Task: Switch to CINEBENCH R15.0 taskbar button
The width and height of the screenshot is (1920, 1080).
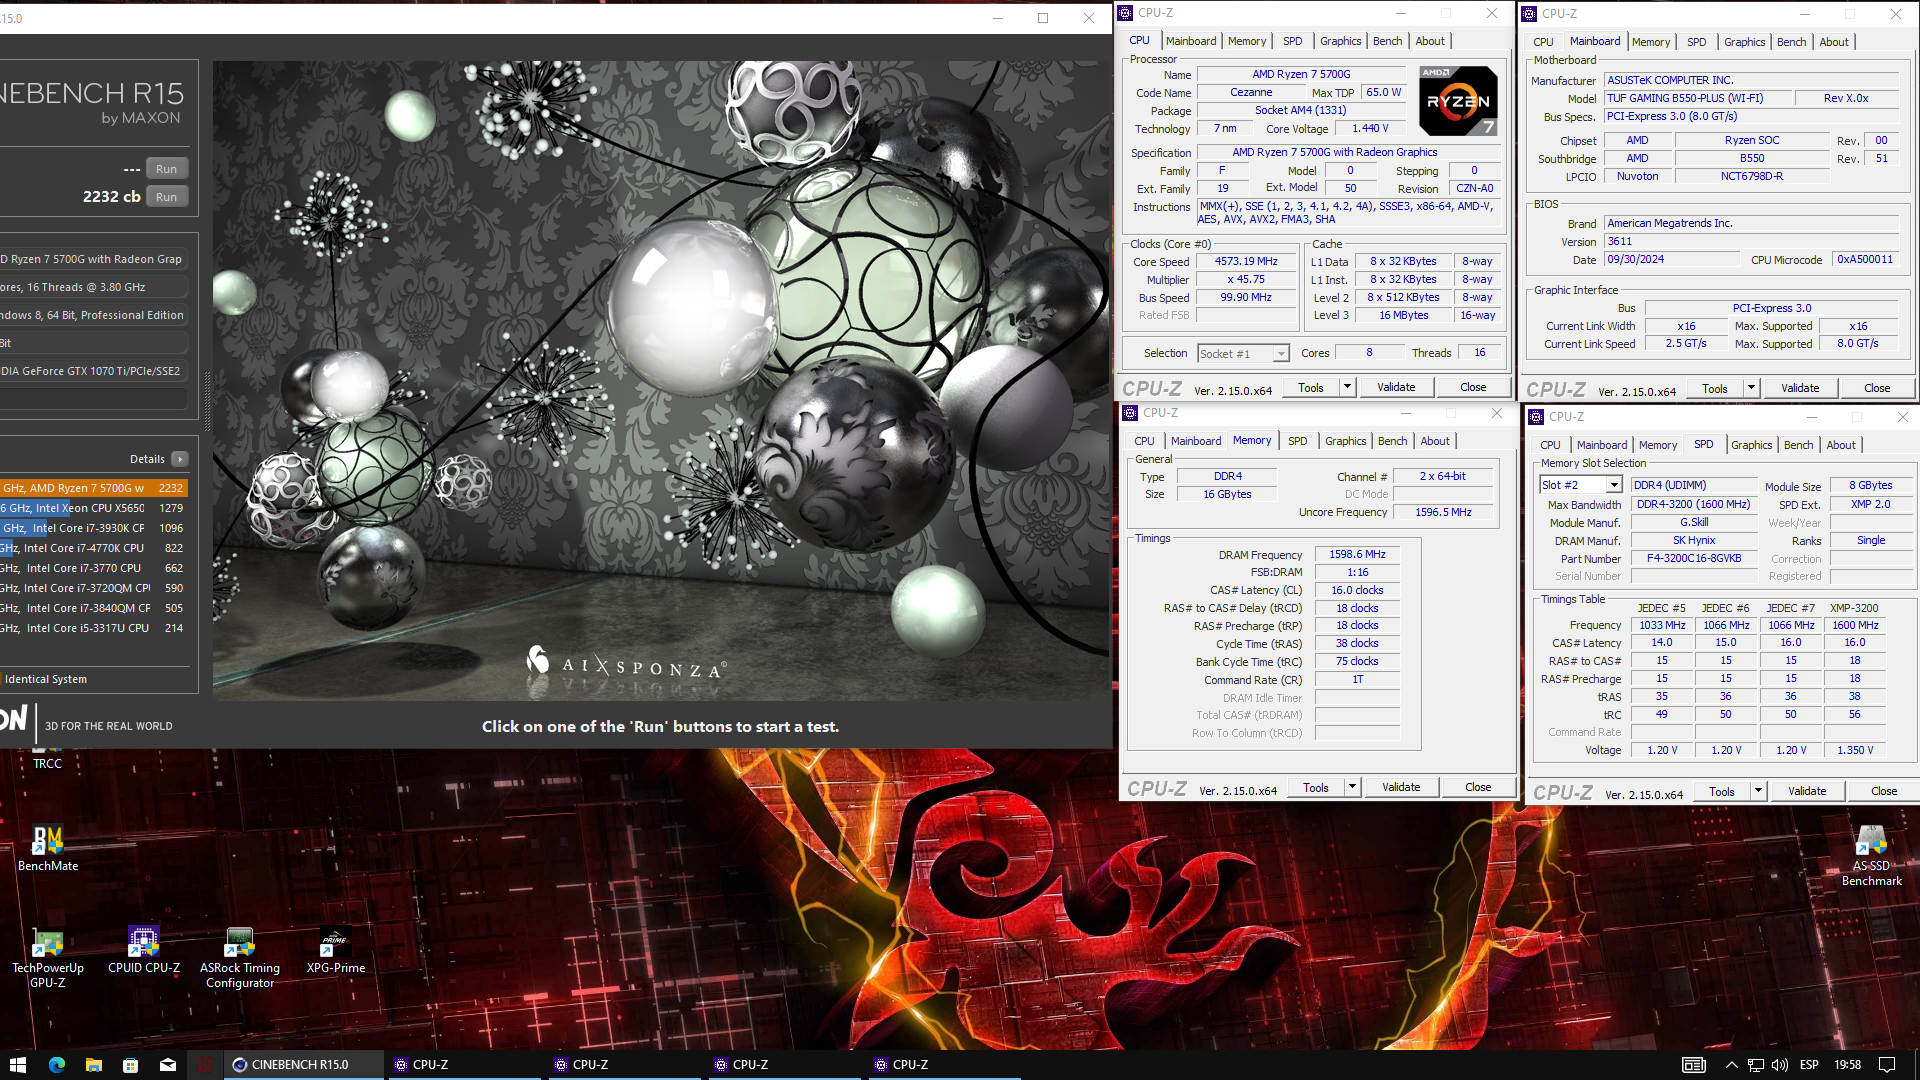Action: (304, 1065)
